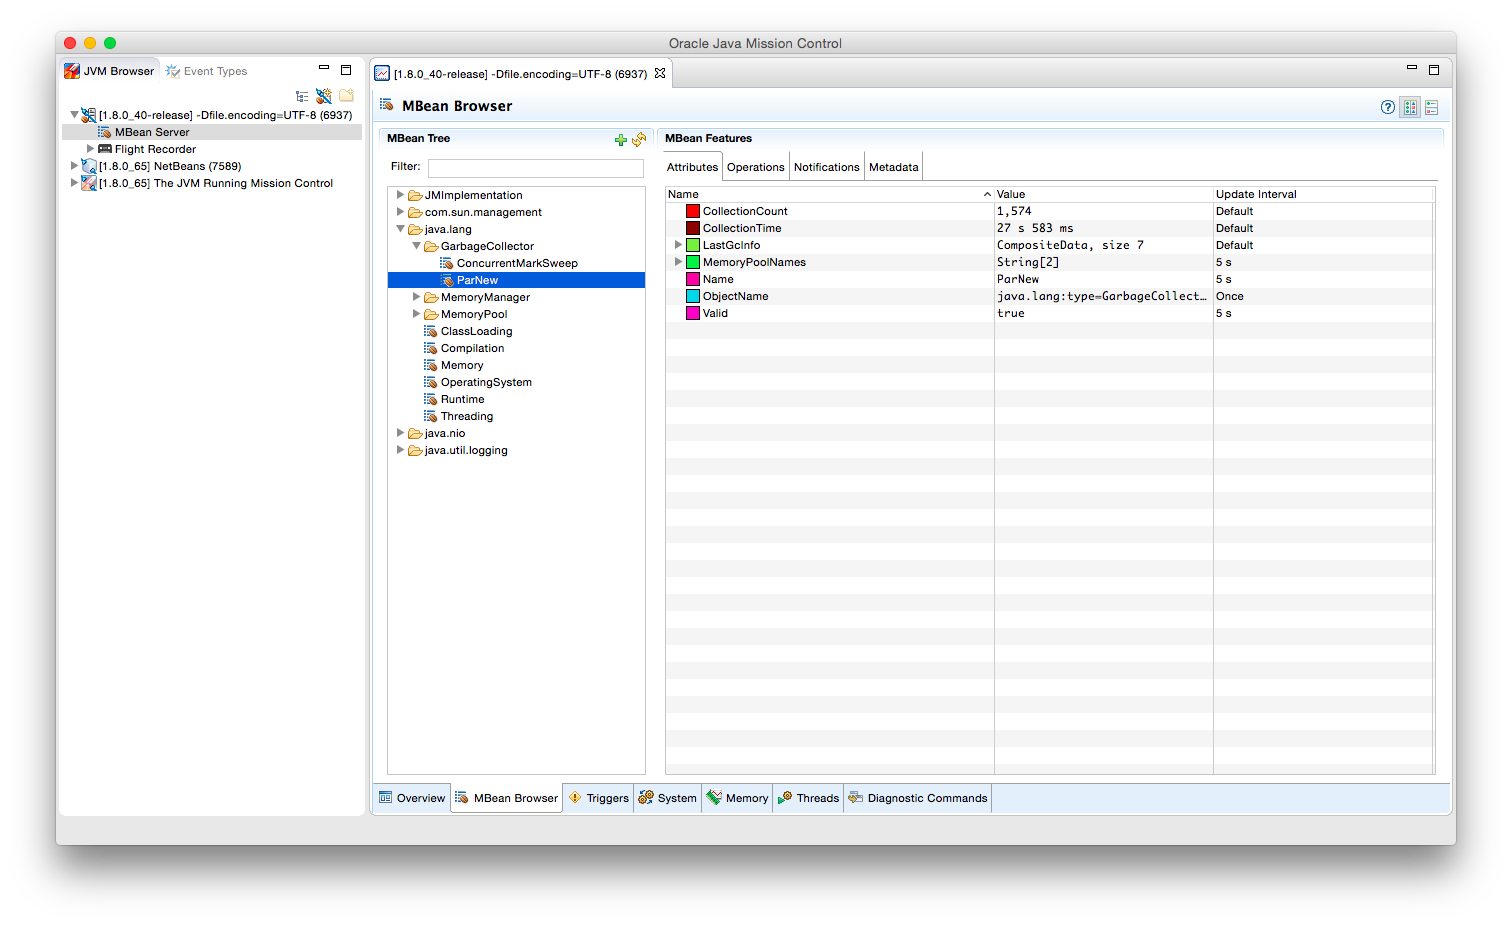Click the "27 s 583 ms" value cell
Image resolution: width=1512 pixels, height=925 pixels.
tap(1104, 228)
